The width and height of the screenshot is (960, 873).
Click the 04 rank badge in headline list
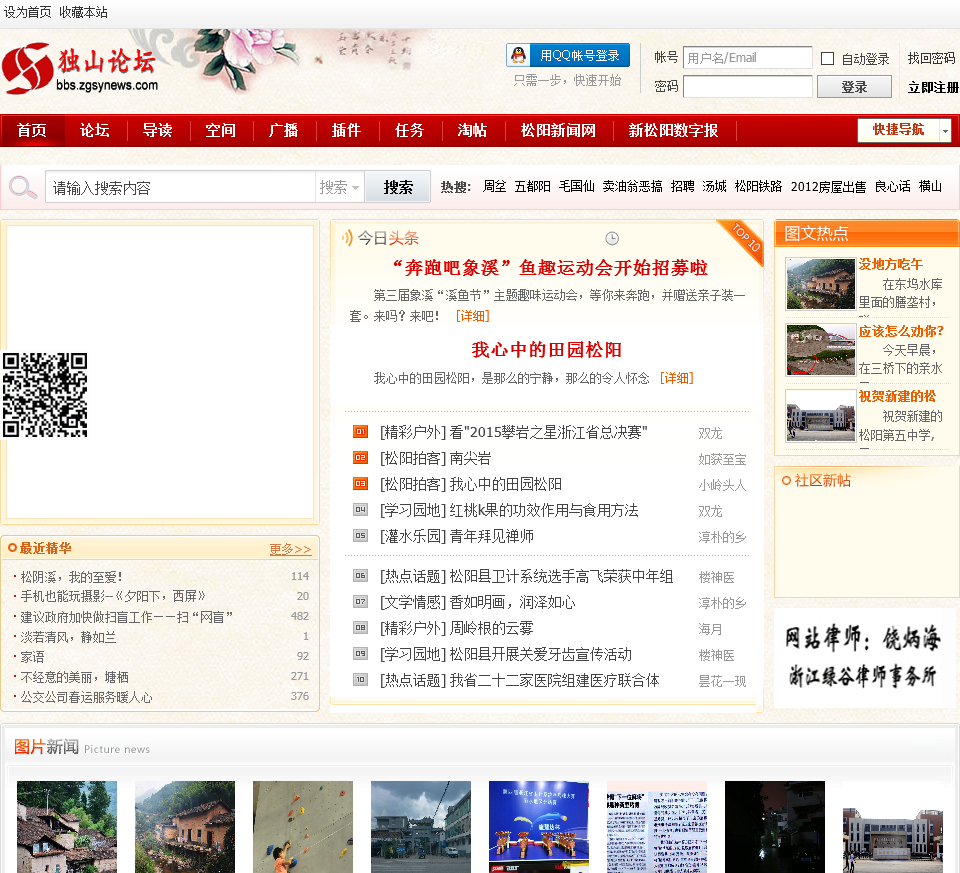tap(361, 509)
